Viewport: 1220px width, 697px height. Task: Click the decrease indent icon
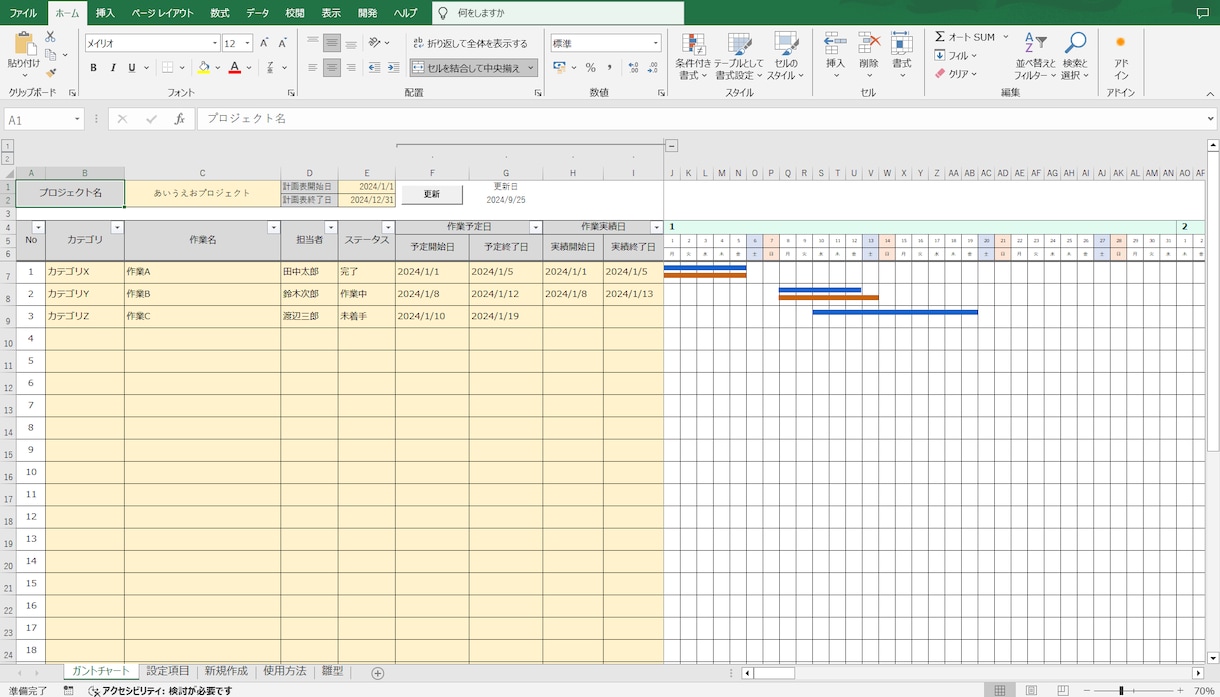(x=374, y=68)
